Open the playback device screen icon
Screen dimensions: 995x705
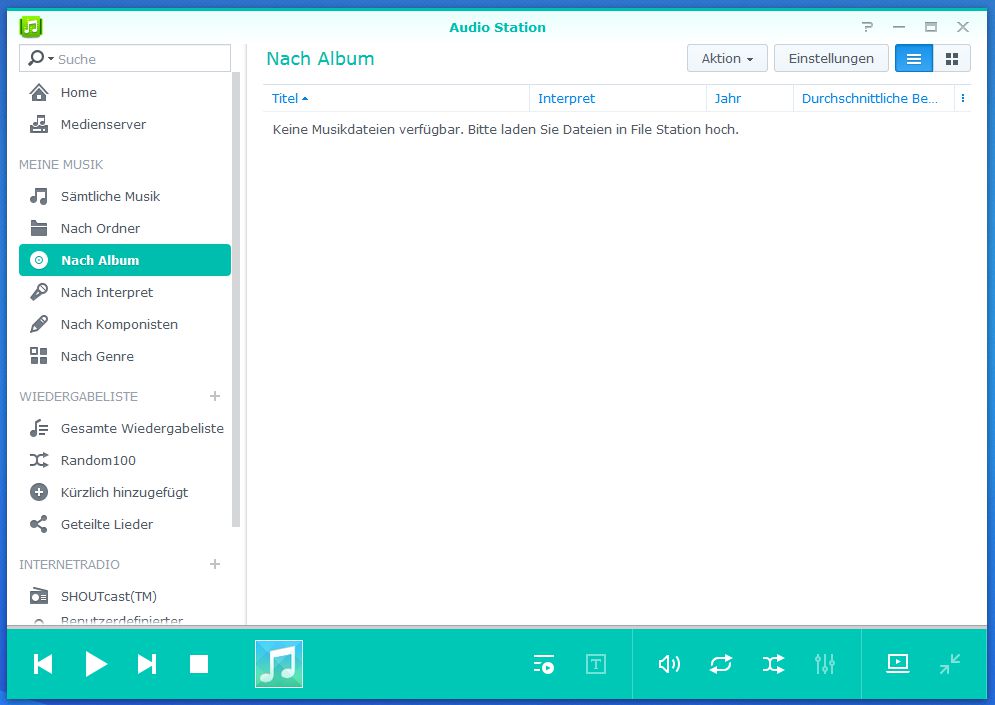[x=897, y=664]
